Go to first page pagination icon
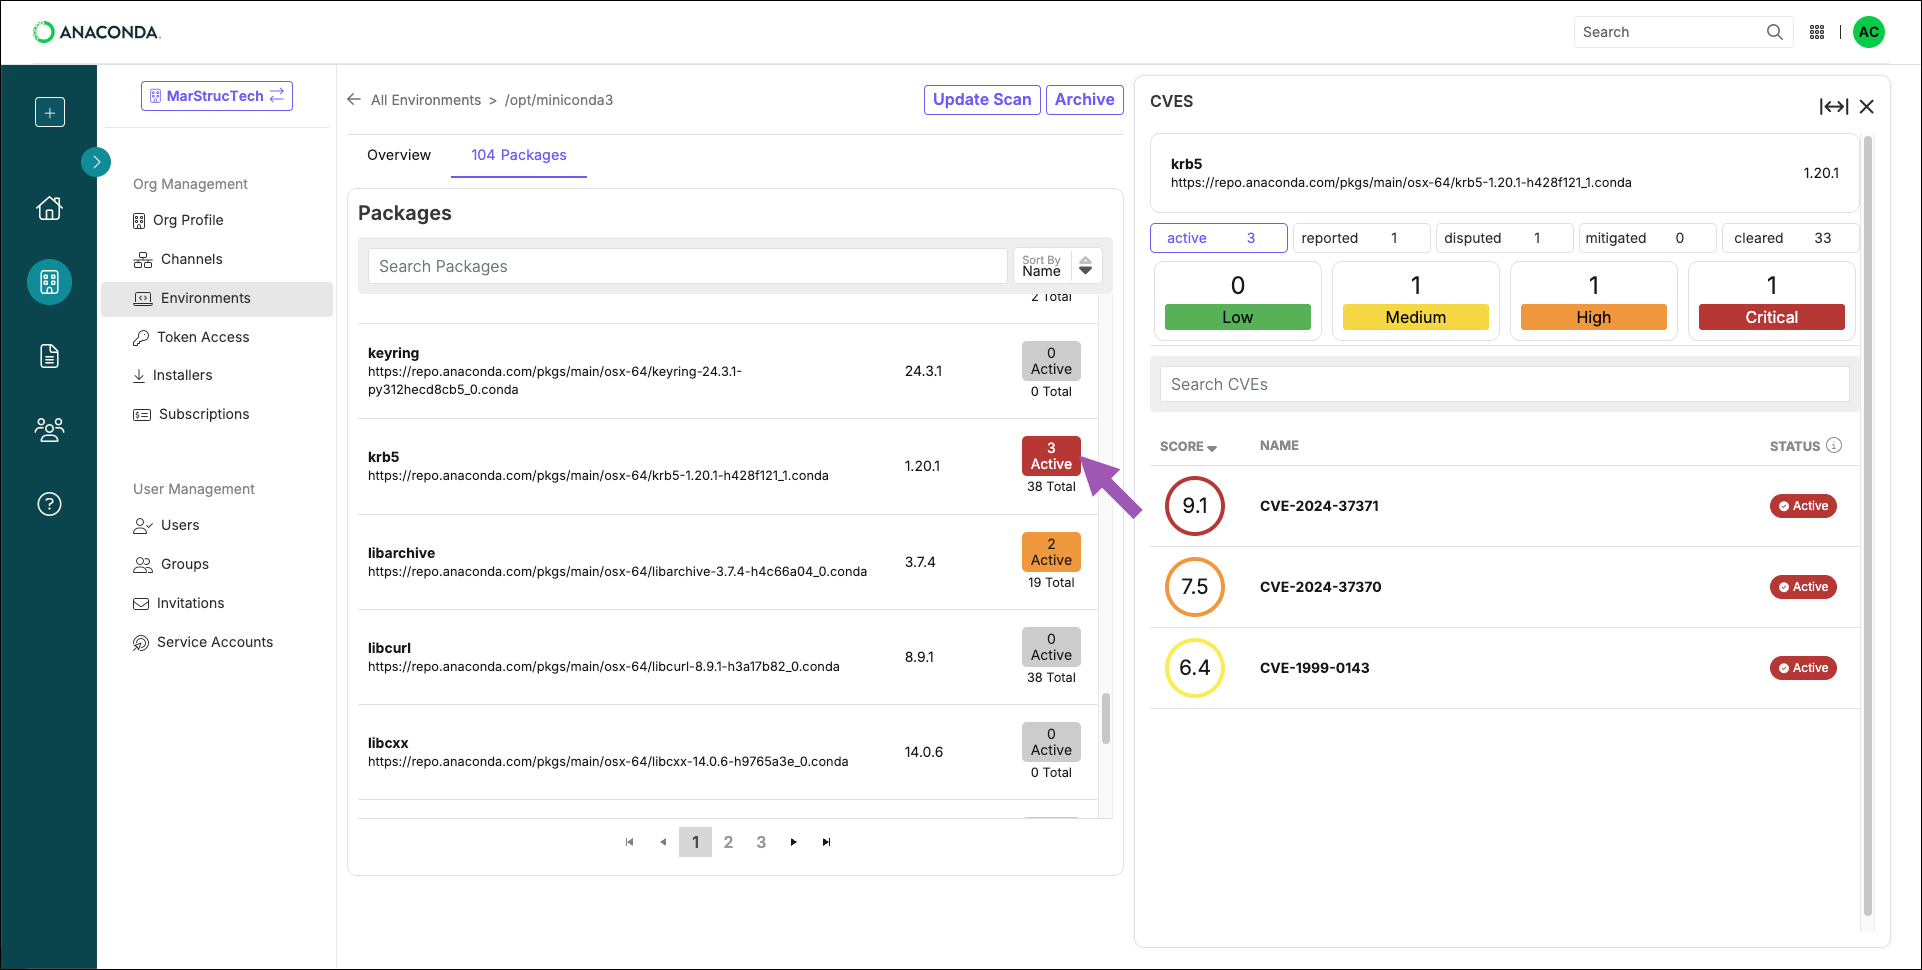The height and width of the screenshot is (970, 1922). pyautogui.click(x=629, y=842)
